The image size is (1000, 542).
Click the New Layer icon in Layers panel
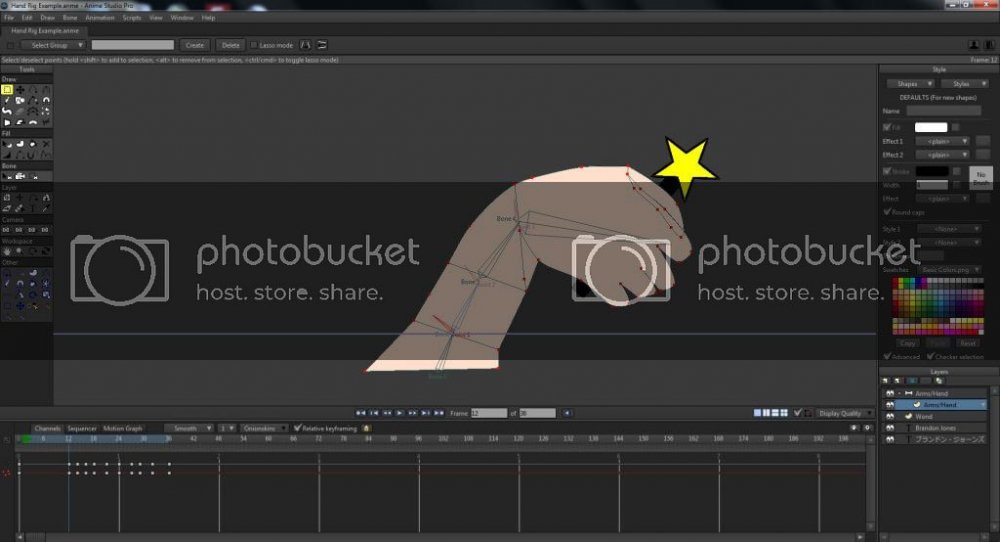click(887, 381)
